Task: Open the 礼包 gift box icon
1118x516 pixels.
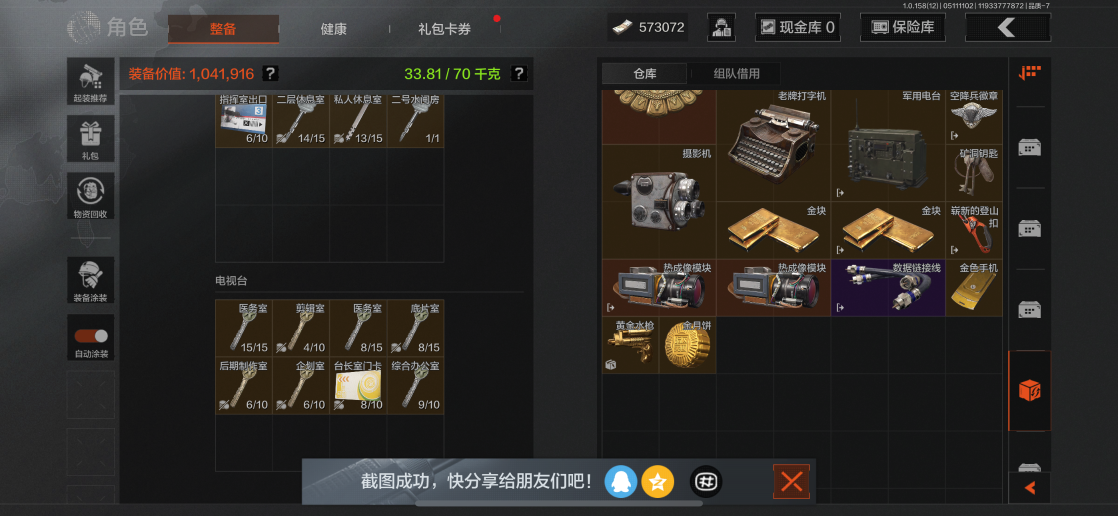Action: click(x=91, y=138)
